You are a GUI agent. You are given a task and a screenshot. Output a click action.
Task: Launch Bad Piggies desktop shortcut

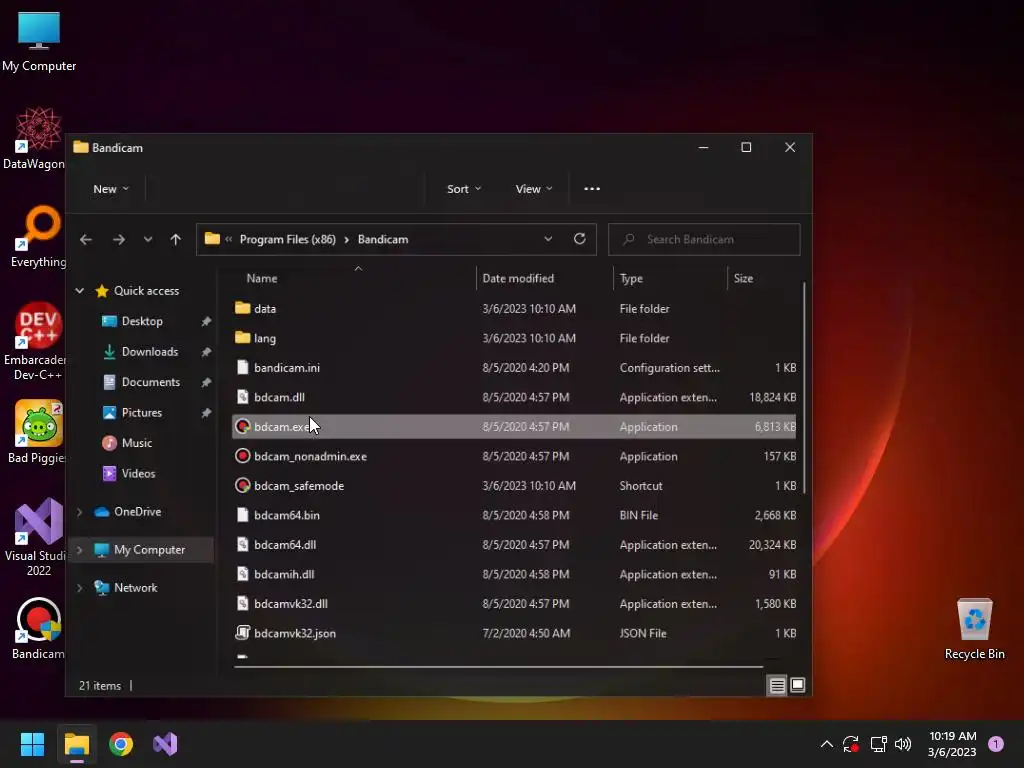pos(37,432)
